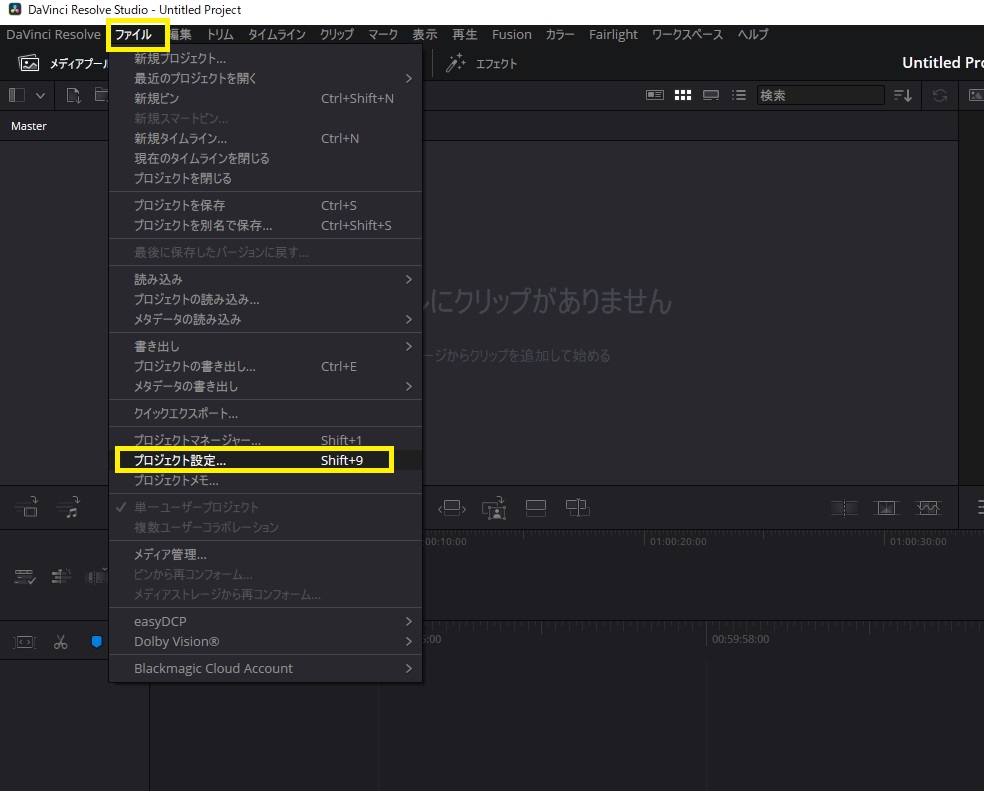Image resolution: width=984 pixels, height=791 pixels.
Task: Expand the 読み込み submenu
Action: coord(265,279)
